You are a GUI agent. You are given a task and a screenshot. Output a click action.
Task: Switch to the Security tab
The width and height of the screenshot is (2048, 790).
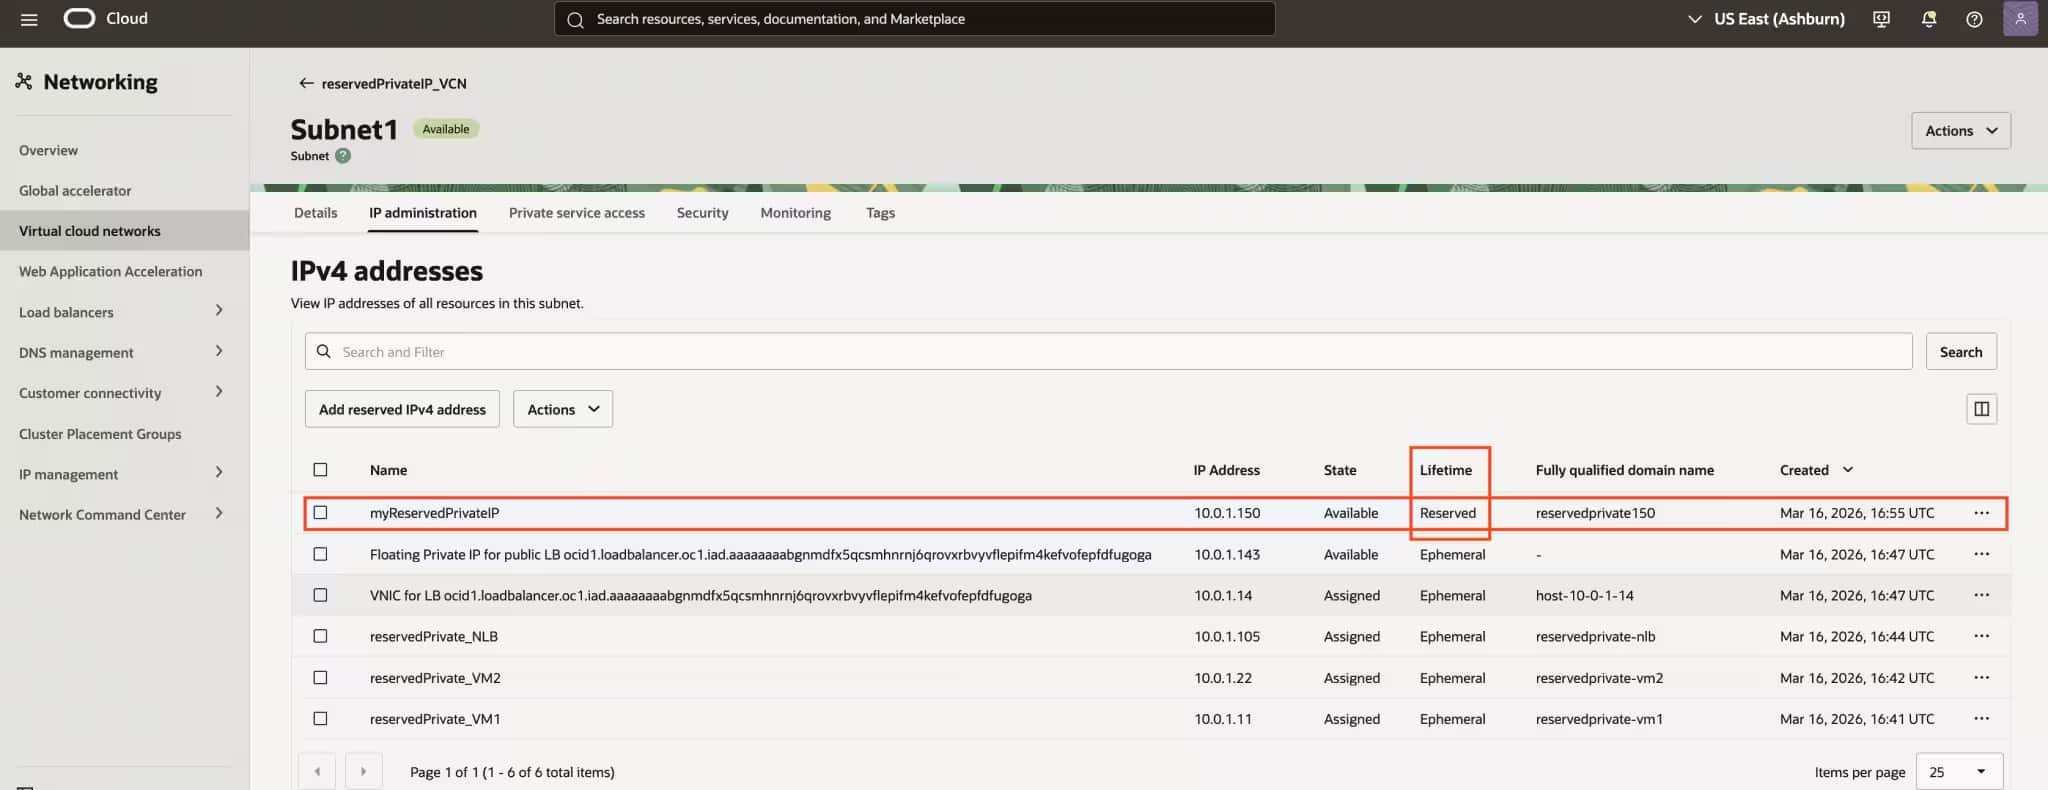tap(703, 213)
